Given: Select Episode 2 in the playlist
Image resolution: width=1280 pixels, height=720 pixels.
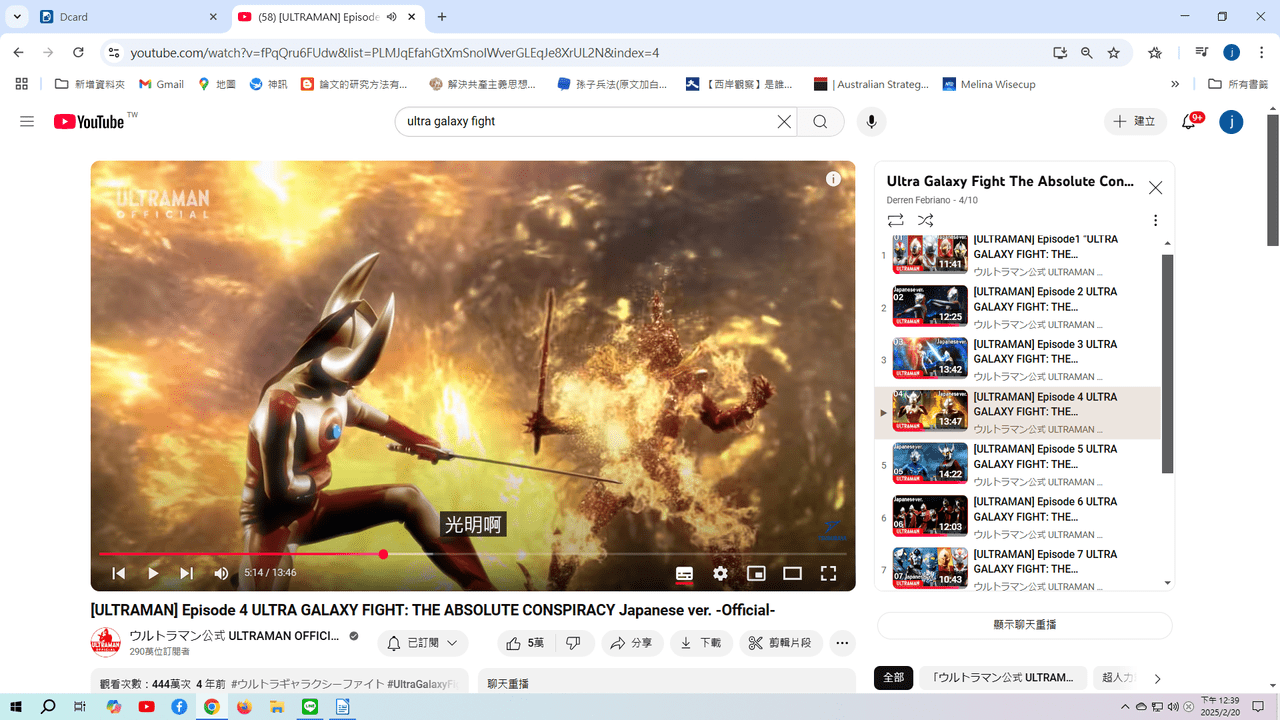Looking at the screenshot, I should click(x=1018, y=307).
